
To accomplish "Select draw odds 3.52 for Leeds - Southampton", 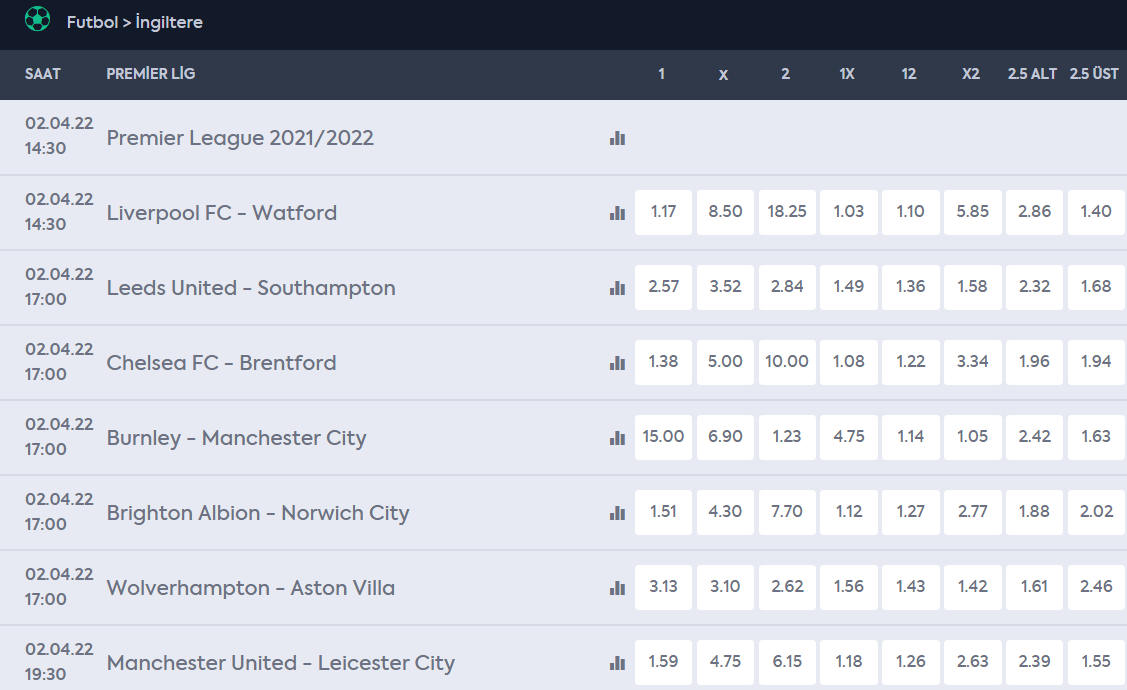I will (725, 287).
